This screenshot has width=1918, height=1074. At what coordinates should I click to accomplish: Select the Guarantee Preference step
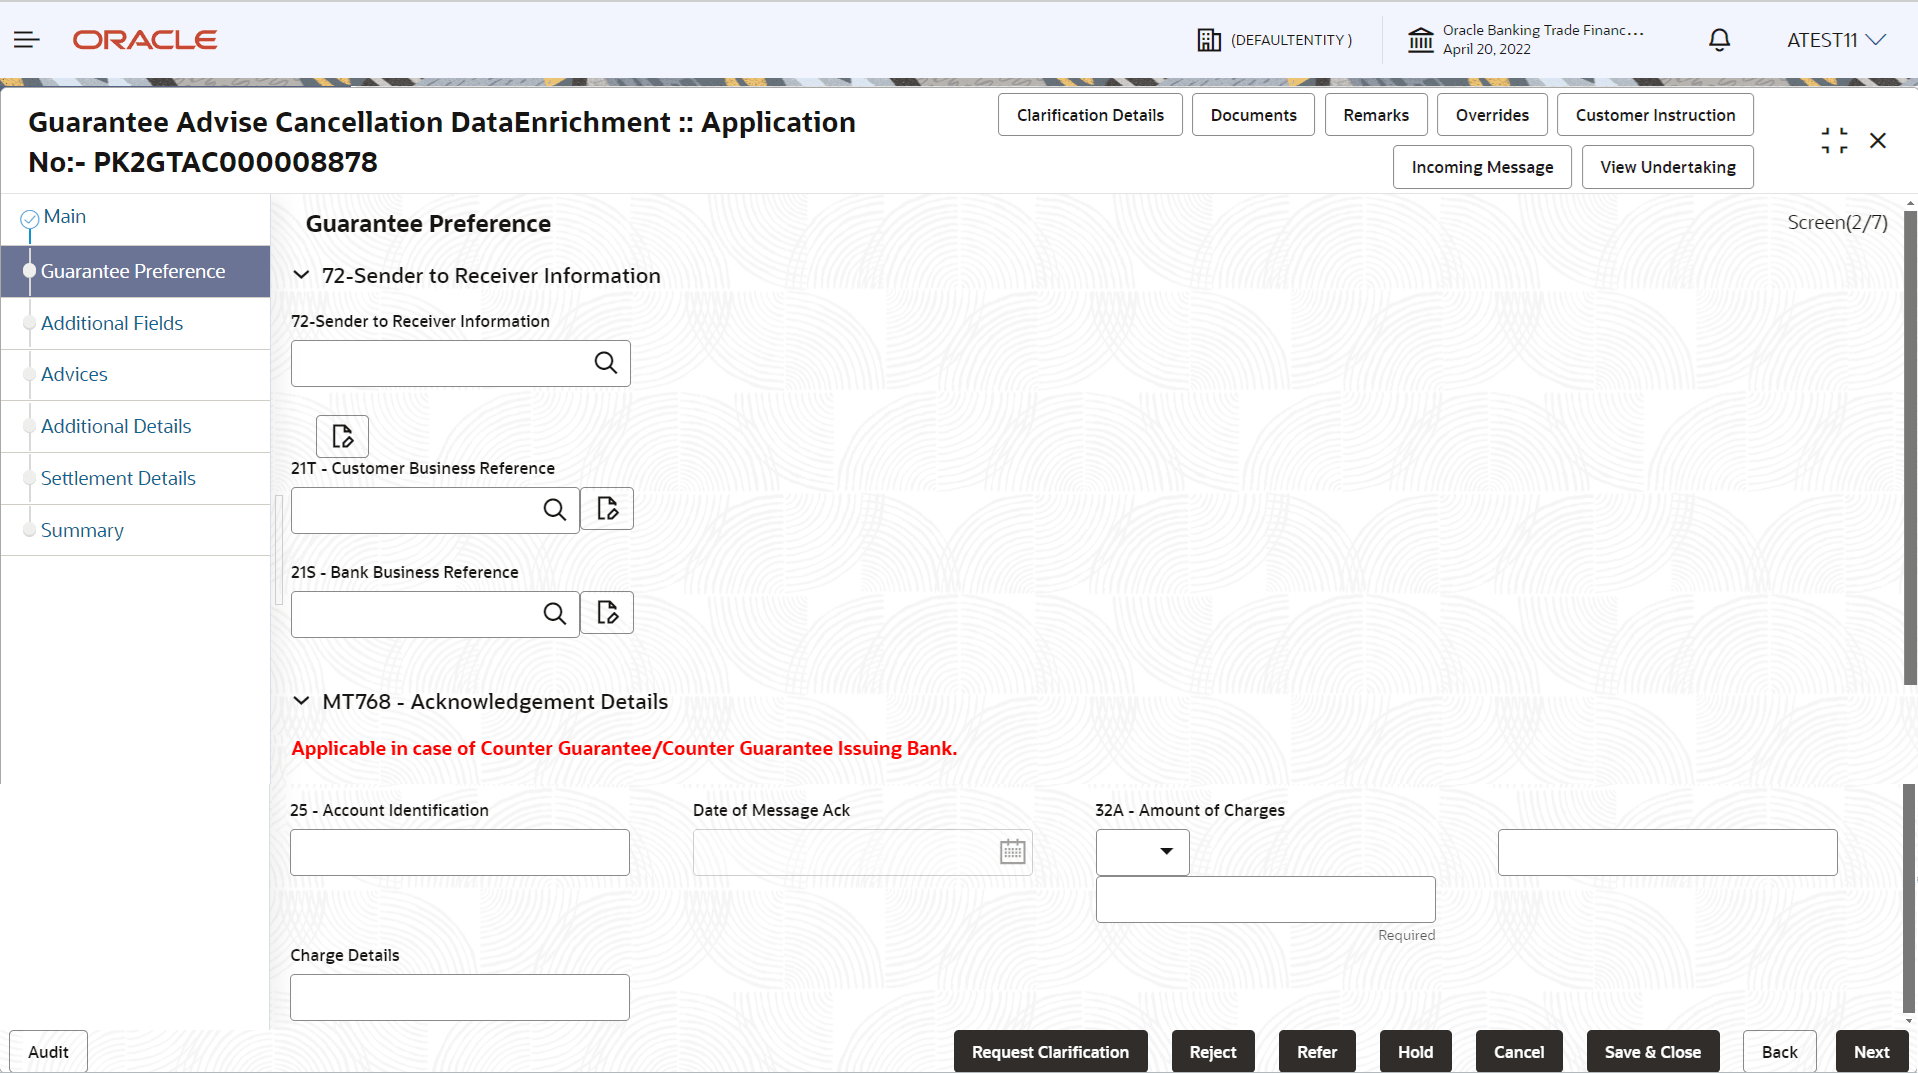(x=136, y=271)
